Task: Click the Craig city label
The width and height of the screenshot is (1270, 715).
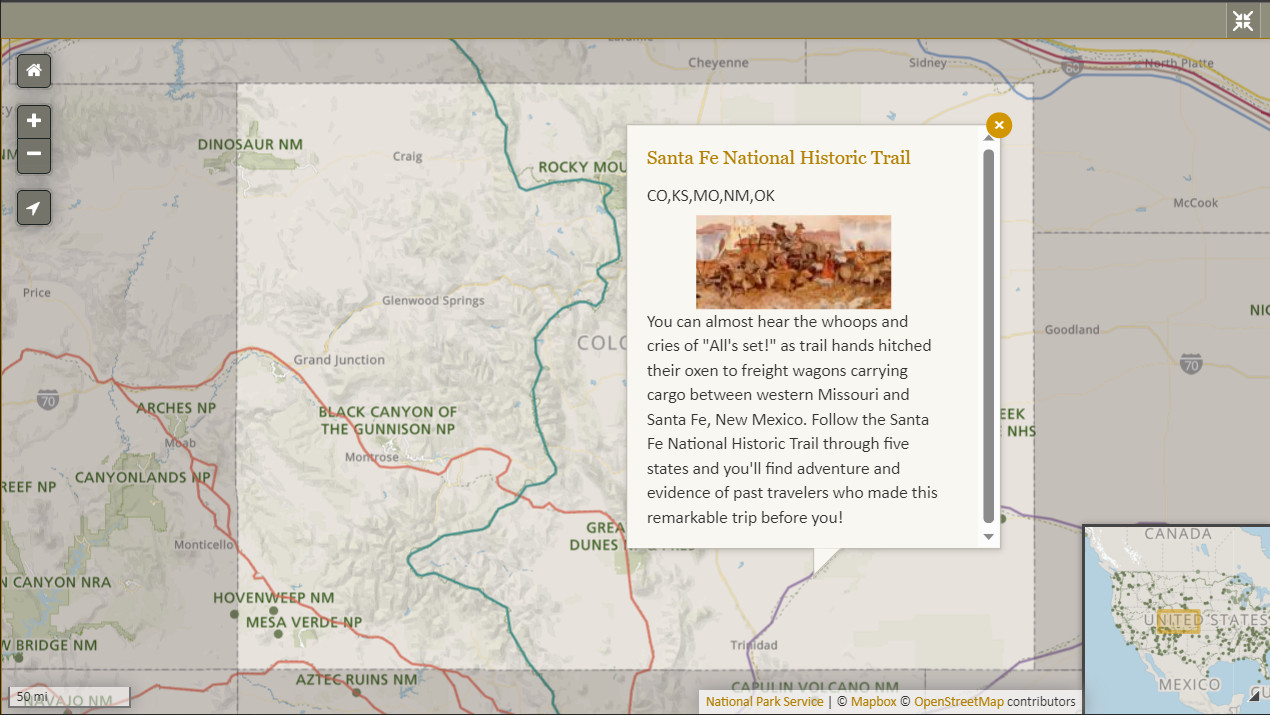Action: click(408, 156)
